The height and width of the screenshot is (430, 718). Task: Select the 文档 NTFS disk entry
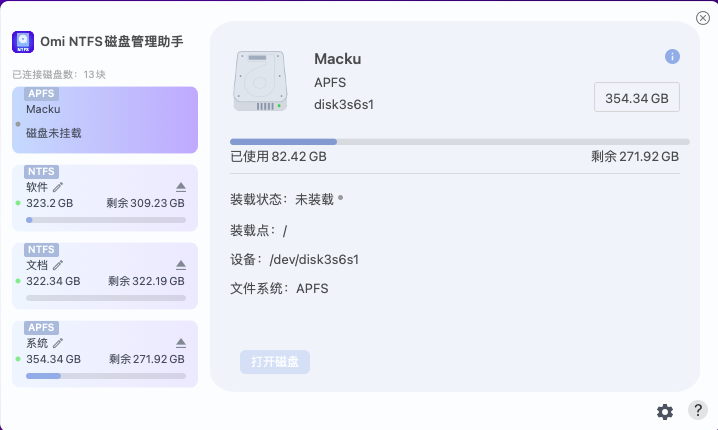[x=105, y=276]
